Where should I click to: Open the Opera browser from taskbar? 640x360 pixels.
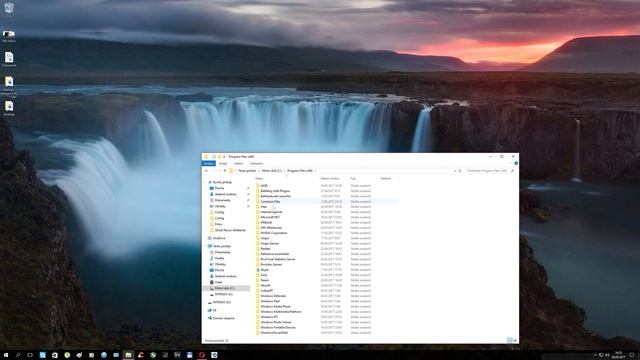[x=202, y=356]
